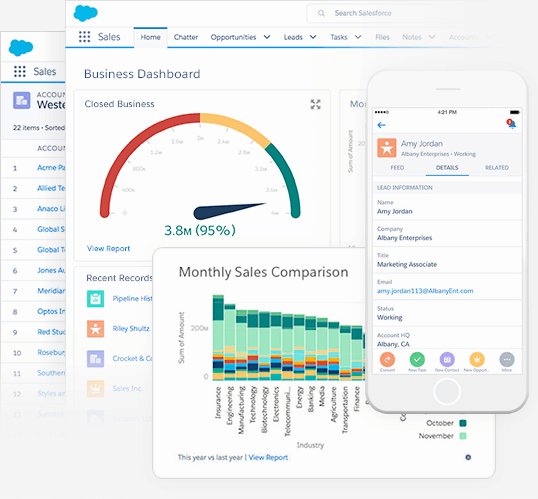Open the Meridian account in row 7
Screen dimensions: 538x499
pyautogui.click(x=51, y=291)
